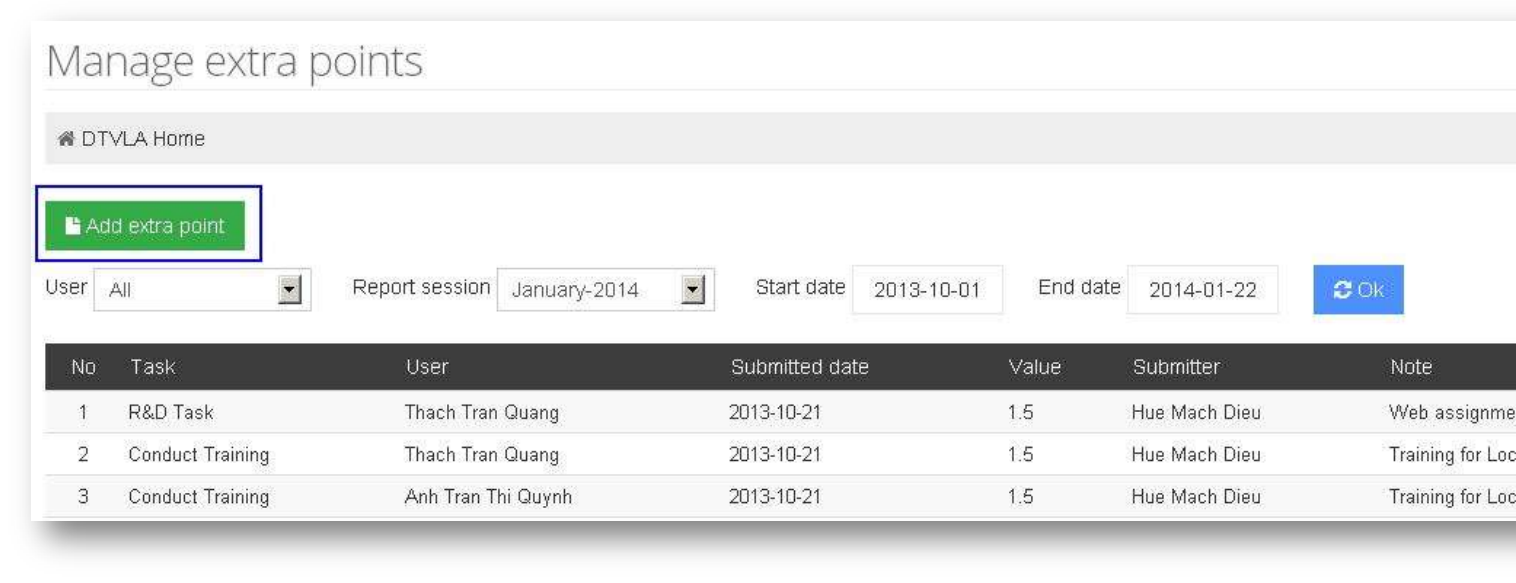1516x583 pixels.
Task: Click the Value column header
Action: point(1034,367)
